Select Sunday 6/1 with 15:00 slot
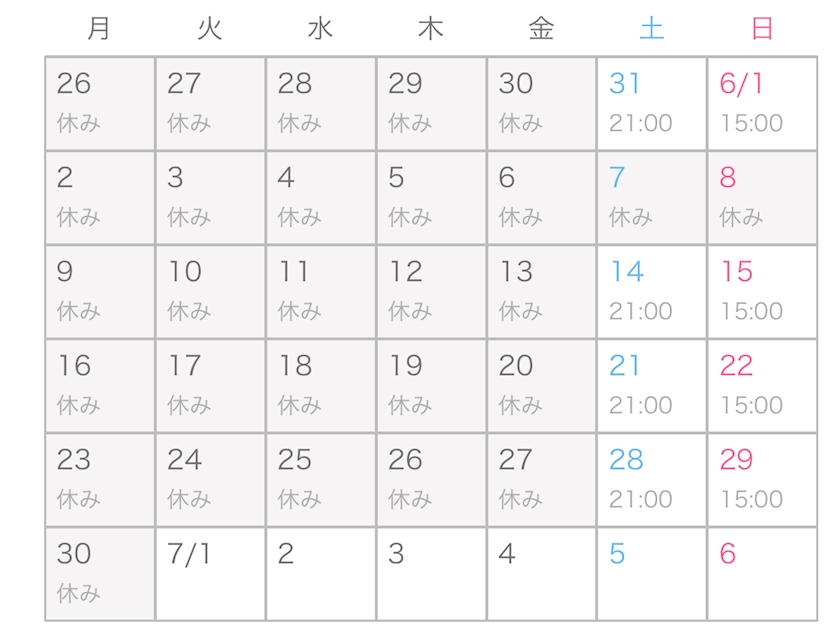Screen dimensions: 840x639 762,103
